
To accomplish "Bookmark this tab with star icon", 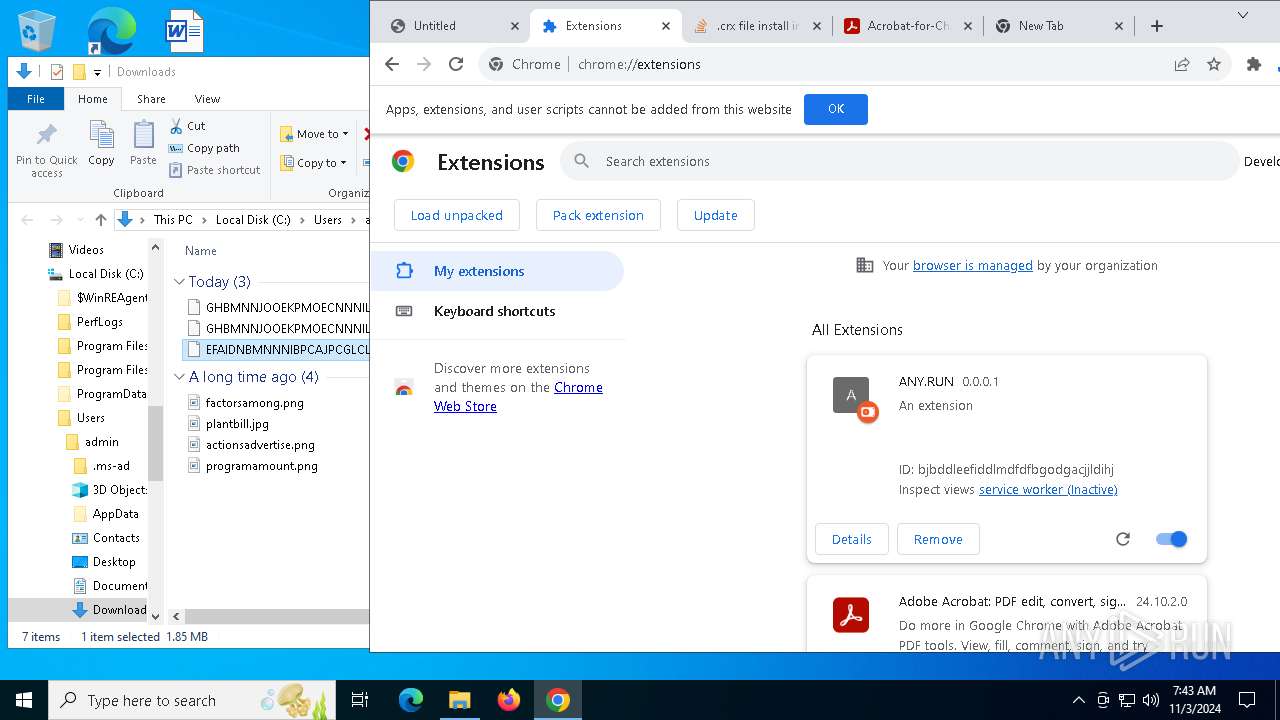I will [1214, 64].
